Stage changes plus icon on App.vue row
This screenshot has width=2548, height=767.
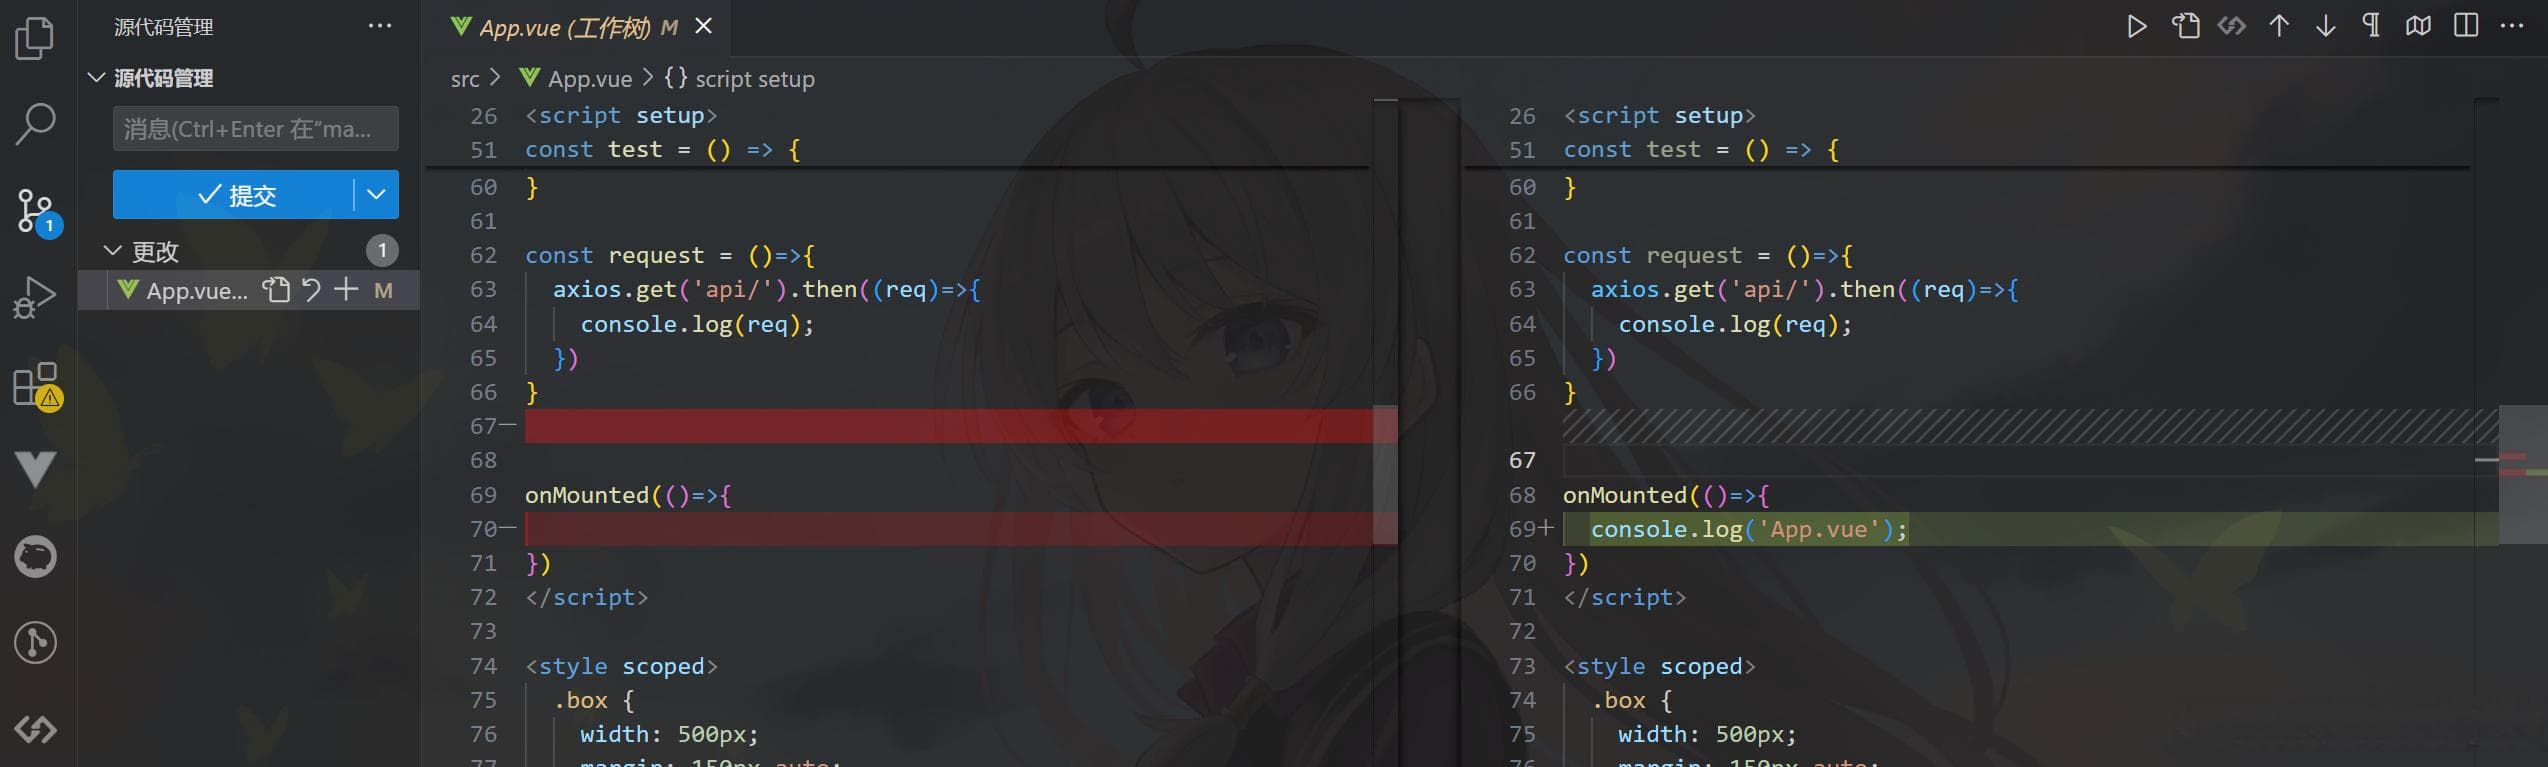[x=346, y=290]
